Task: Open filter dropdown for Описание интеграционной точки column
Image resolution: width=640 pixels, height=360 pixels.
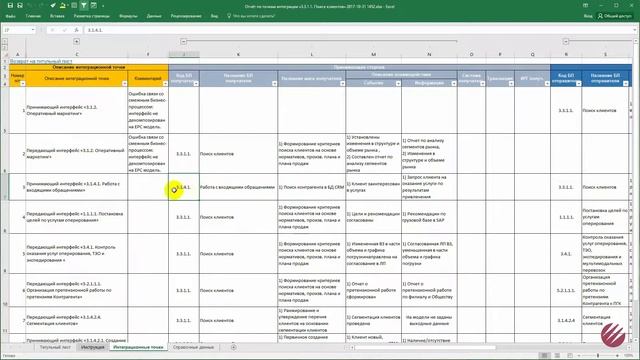Action: [124, 84]
